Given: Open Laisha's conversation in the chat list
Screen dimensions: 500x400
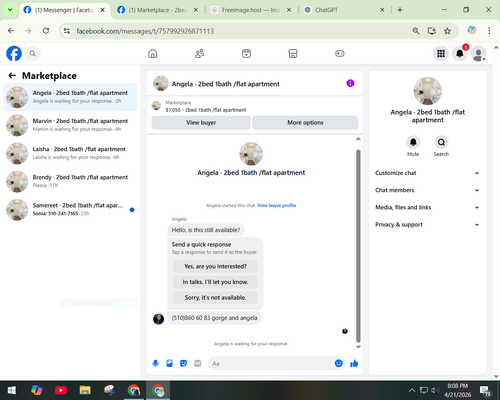Looking at the screenshot, I should [70, 153].
